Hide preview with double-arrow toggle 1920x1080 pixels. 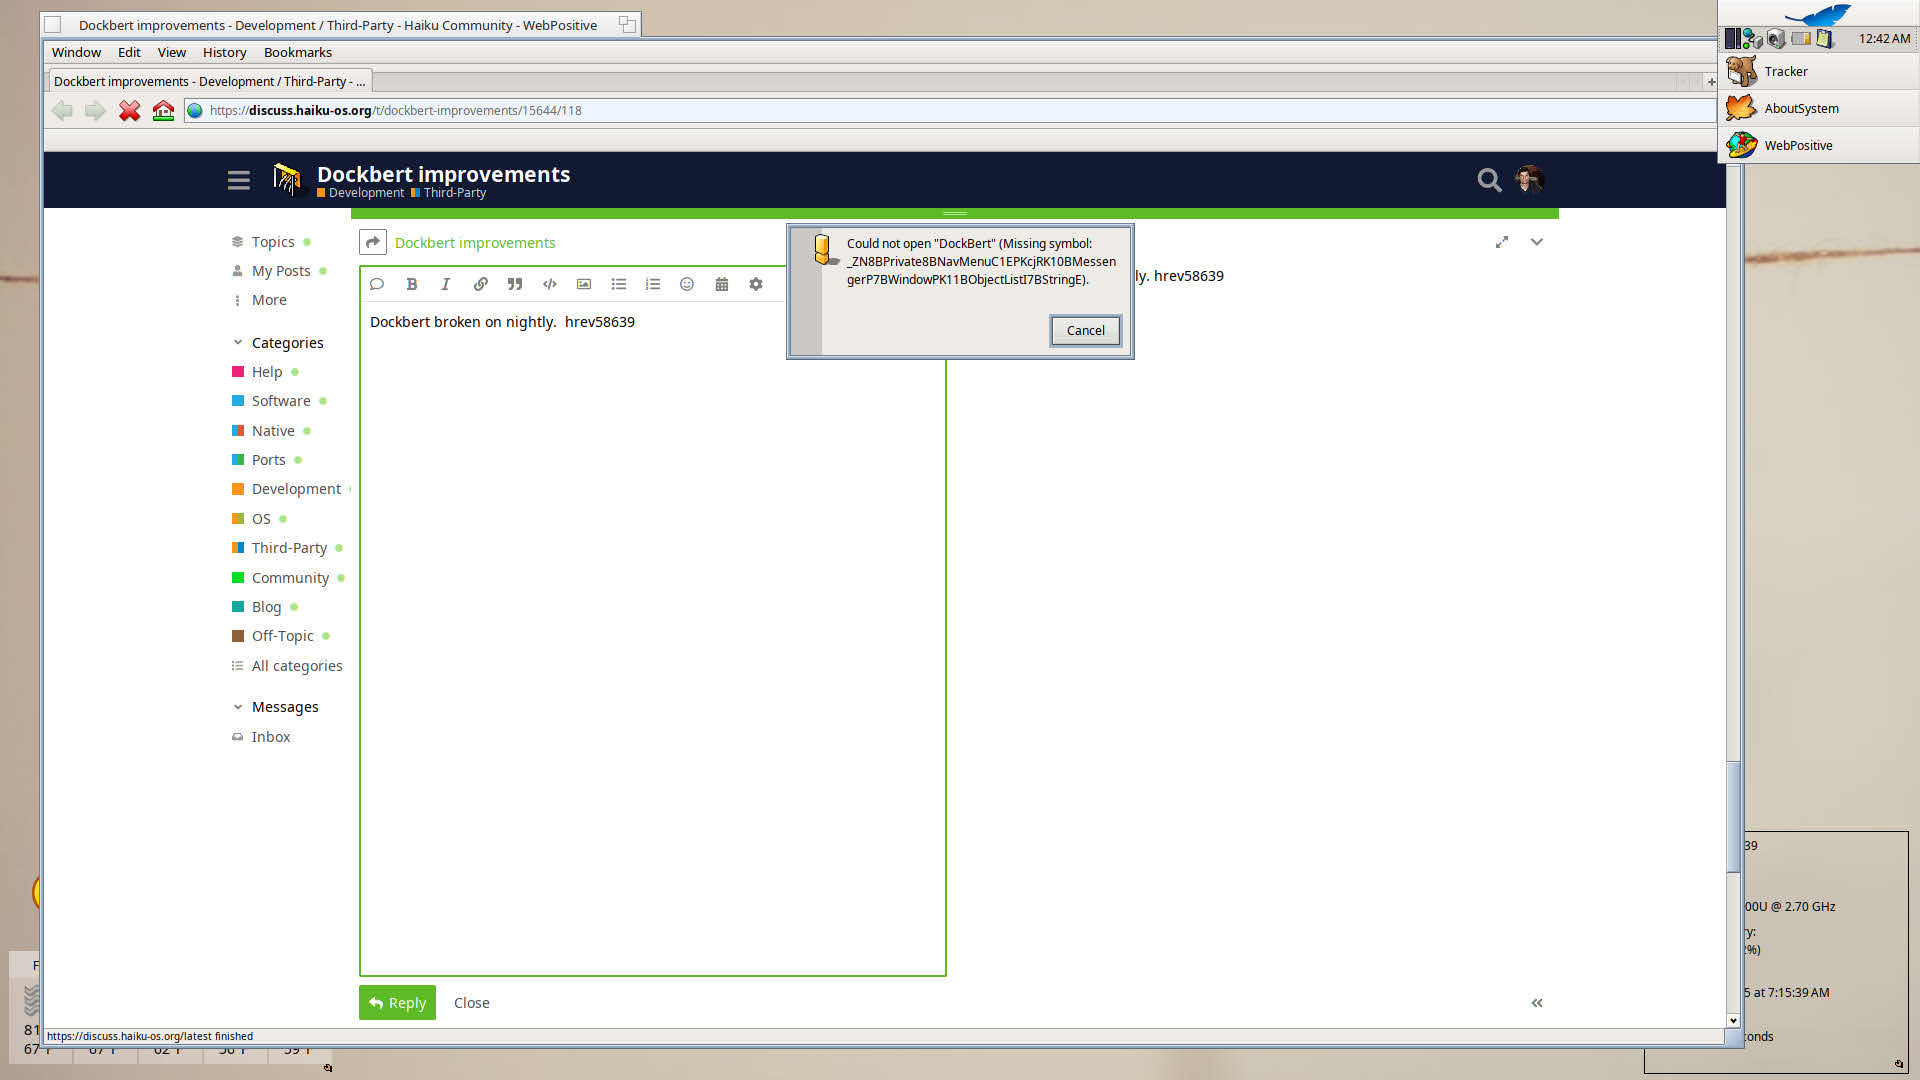point(1537,1003)
